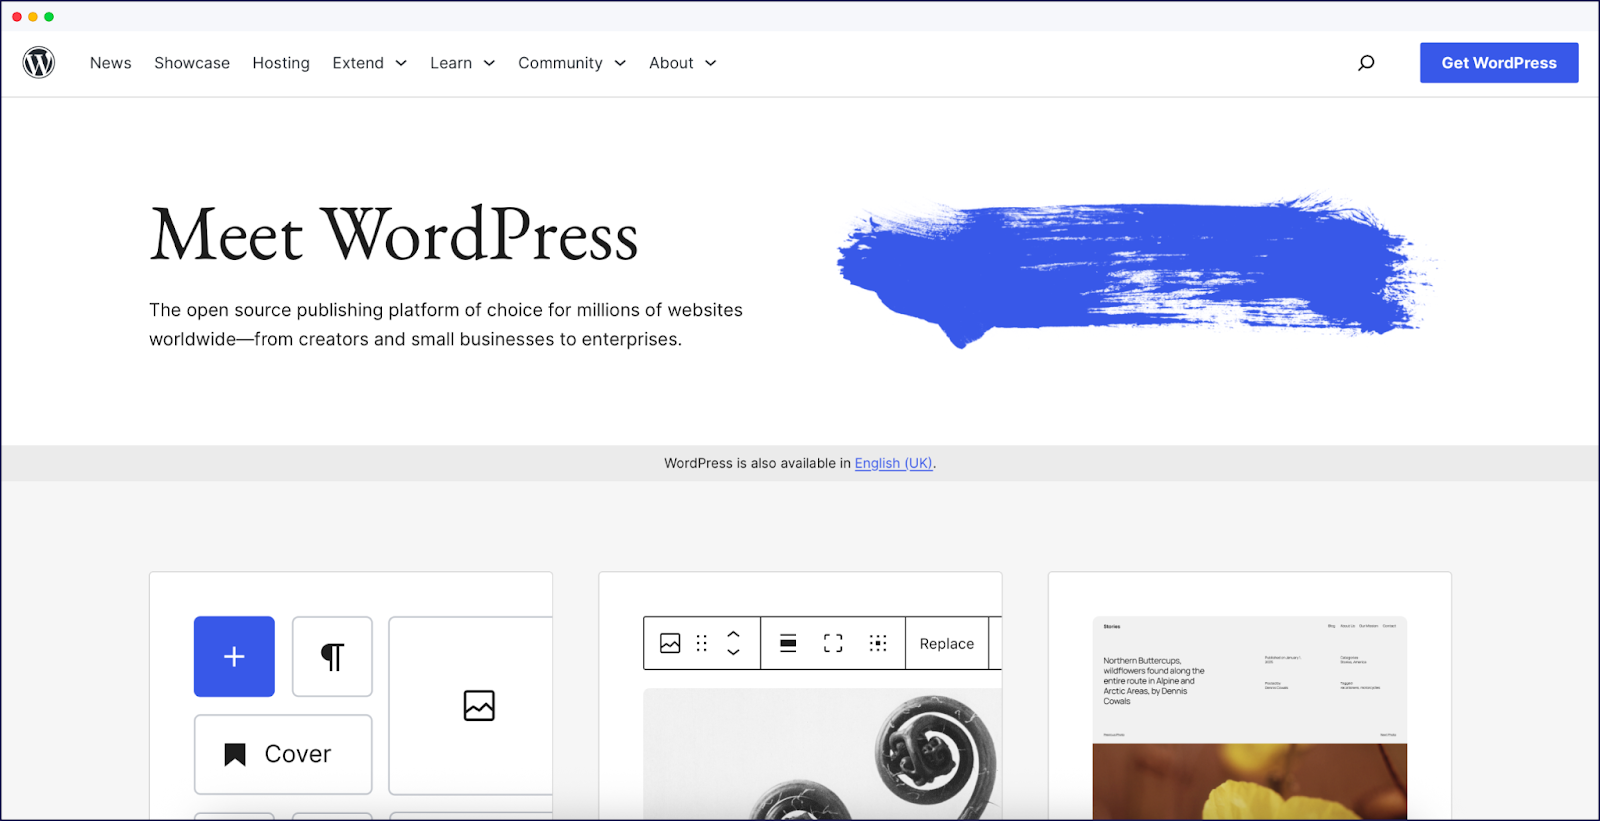
Task: Open the News menu item
Action: [111, 63]
